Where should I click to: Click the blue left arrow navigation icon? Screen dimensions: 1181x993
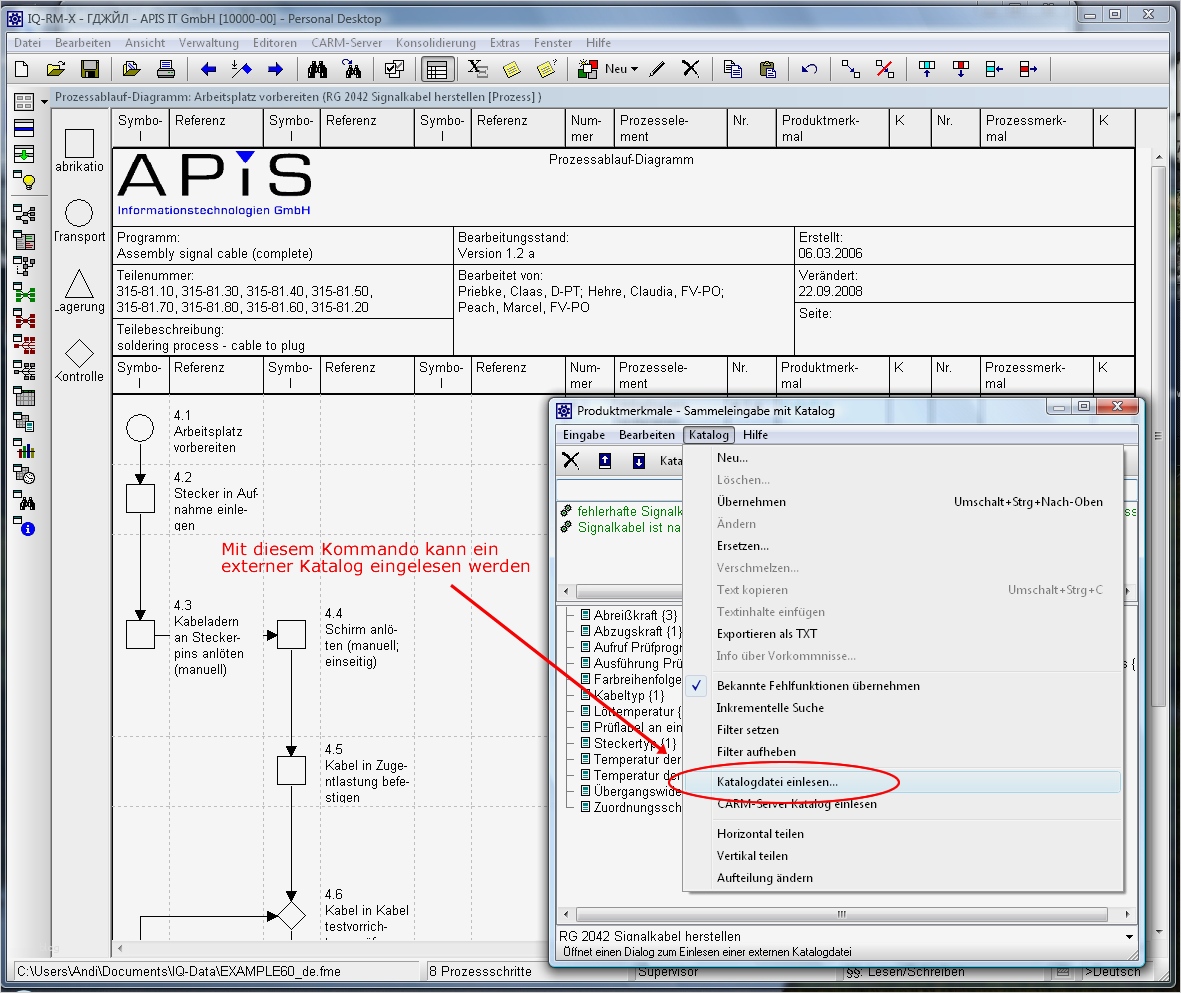pyautogui.click(x=208, y=69)
